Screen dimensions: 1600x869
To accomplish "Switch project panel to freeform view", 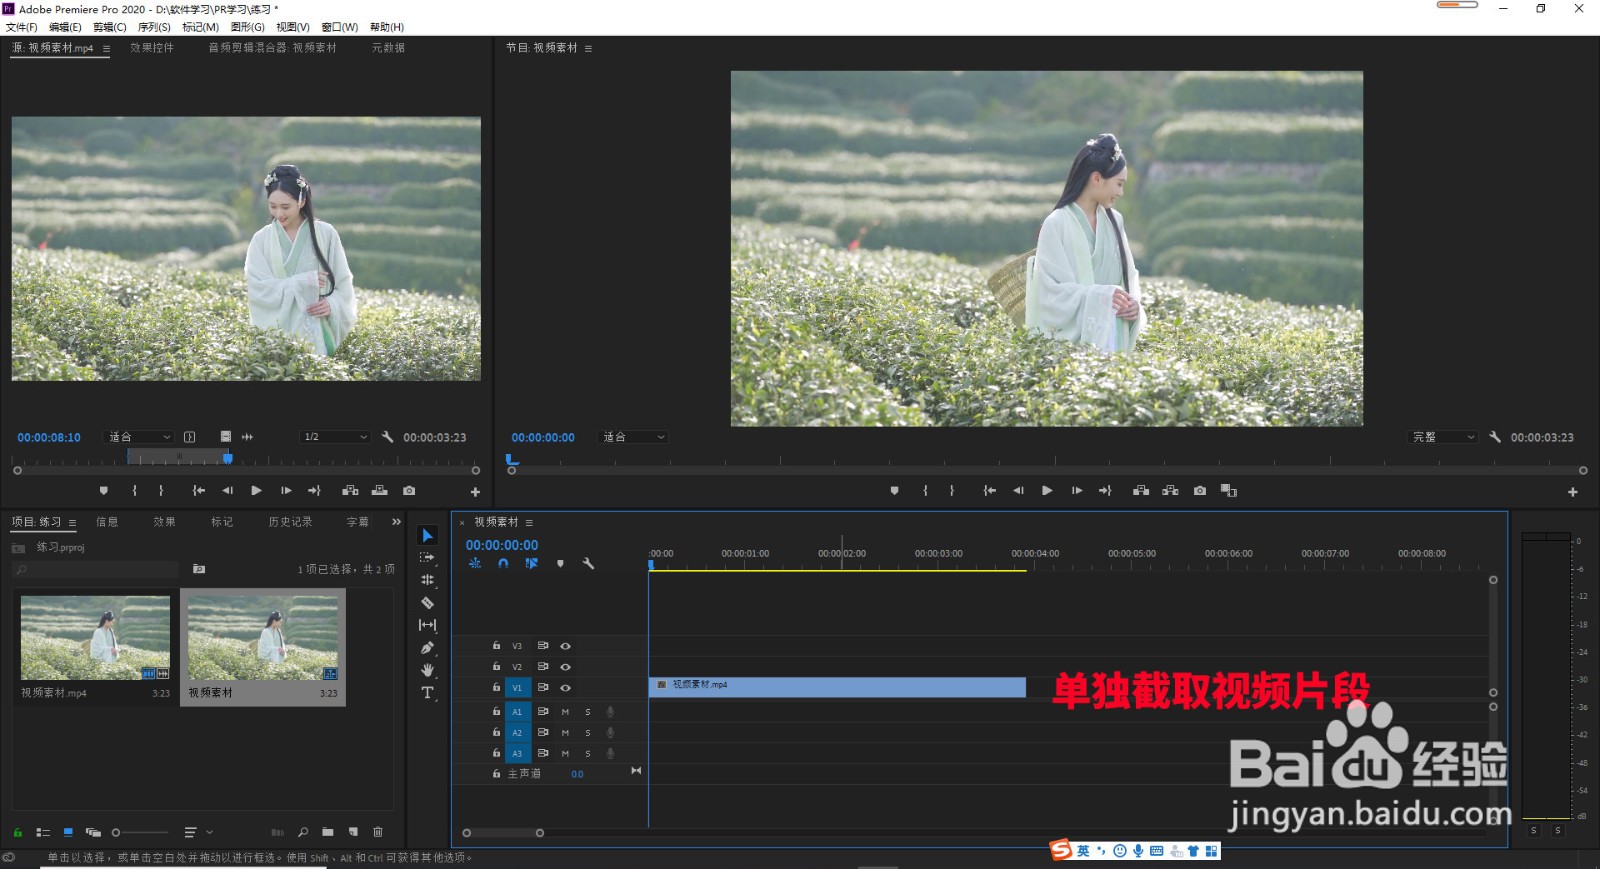I will click(93, 832).
